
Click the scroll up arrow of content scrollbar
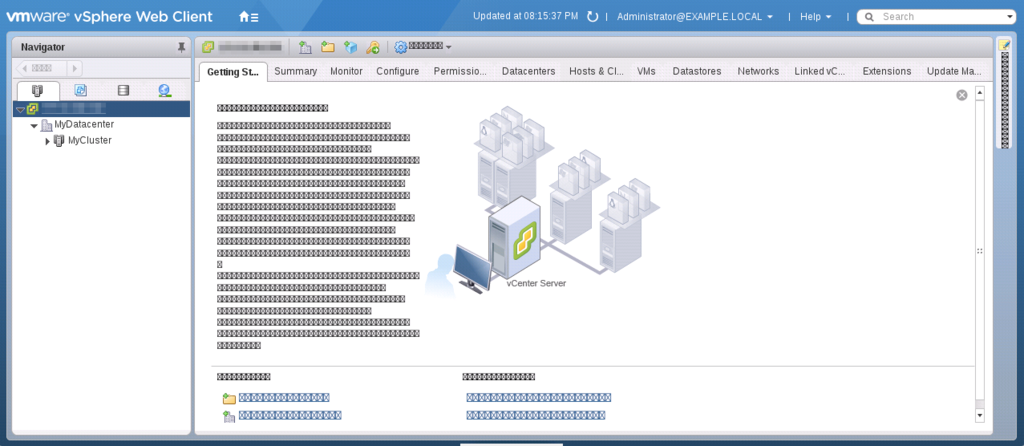[x=980, y=93]
